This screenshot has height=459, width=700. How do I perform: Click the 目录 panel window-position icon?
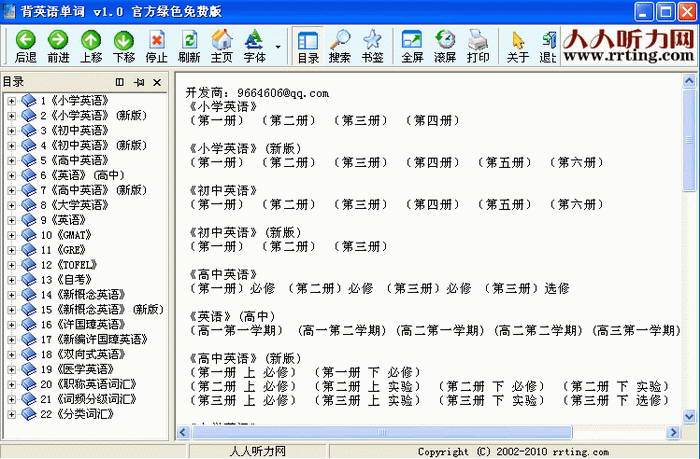coord(120,82)
